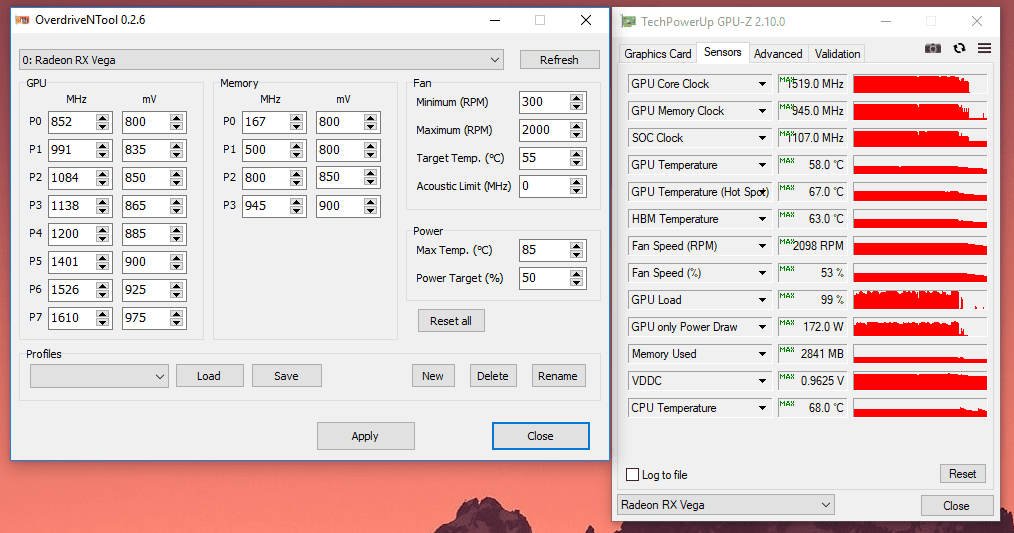Open the Radeon RX Vega GPU selector in OverdriveNTool

tap(261, 60)
